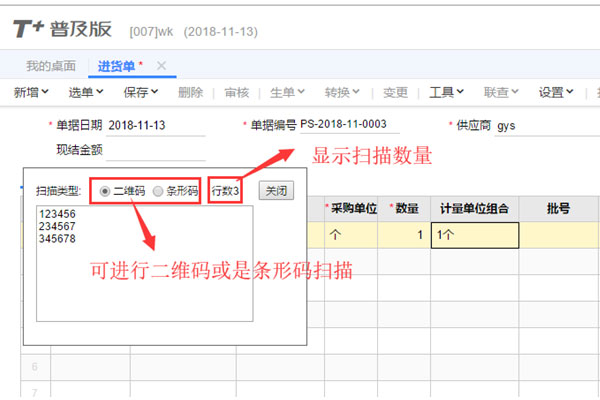
Task: Open the 保存 dropdown
Action: click(141, 93)
